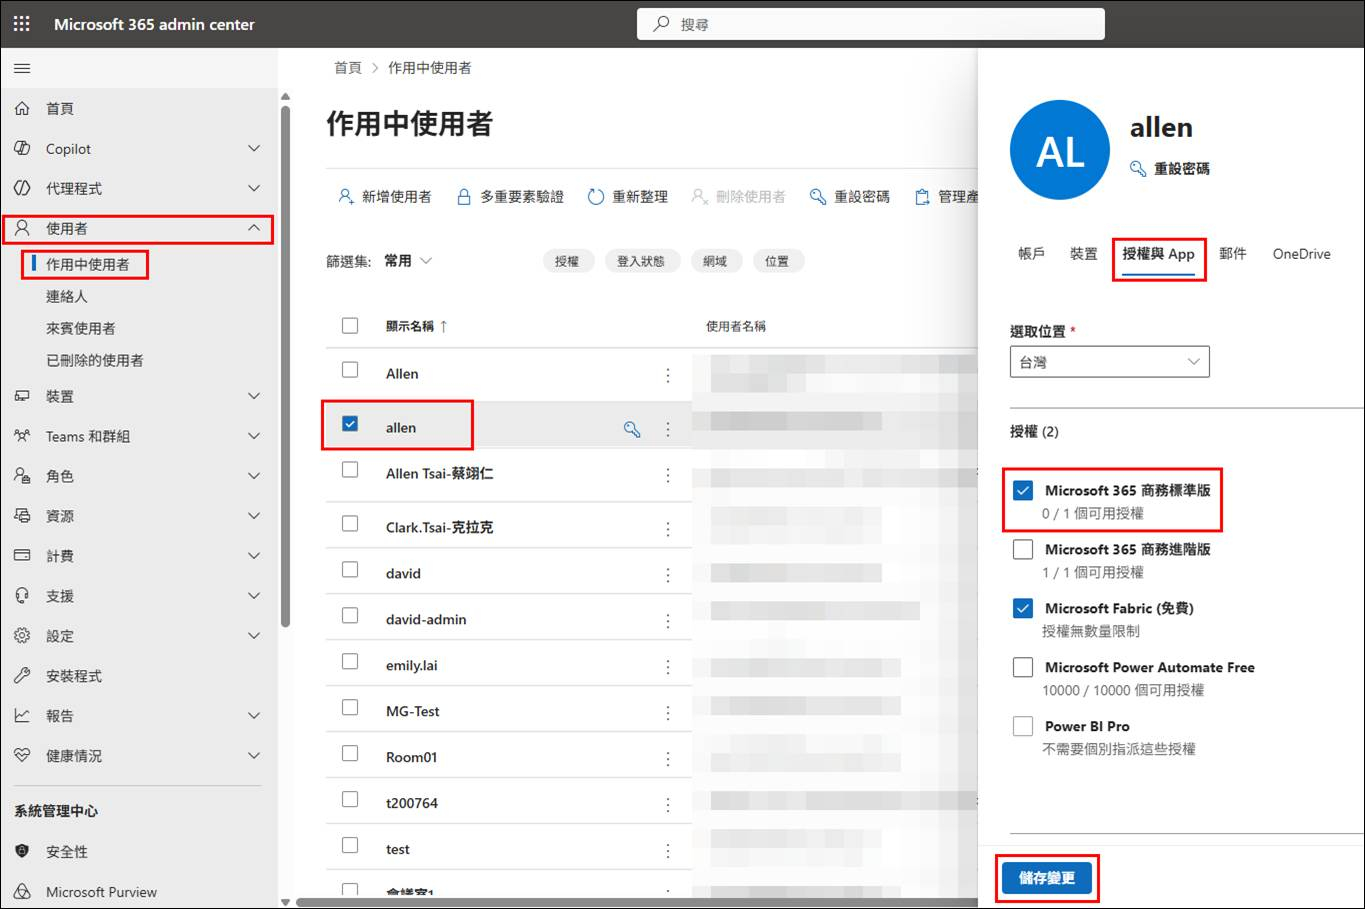The height and width of the screenshot is (909, 1365).
Task: Uncheck Microsoft 365 商務標準版 license
Action: [1023, 490]
